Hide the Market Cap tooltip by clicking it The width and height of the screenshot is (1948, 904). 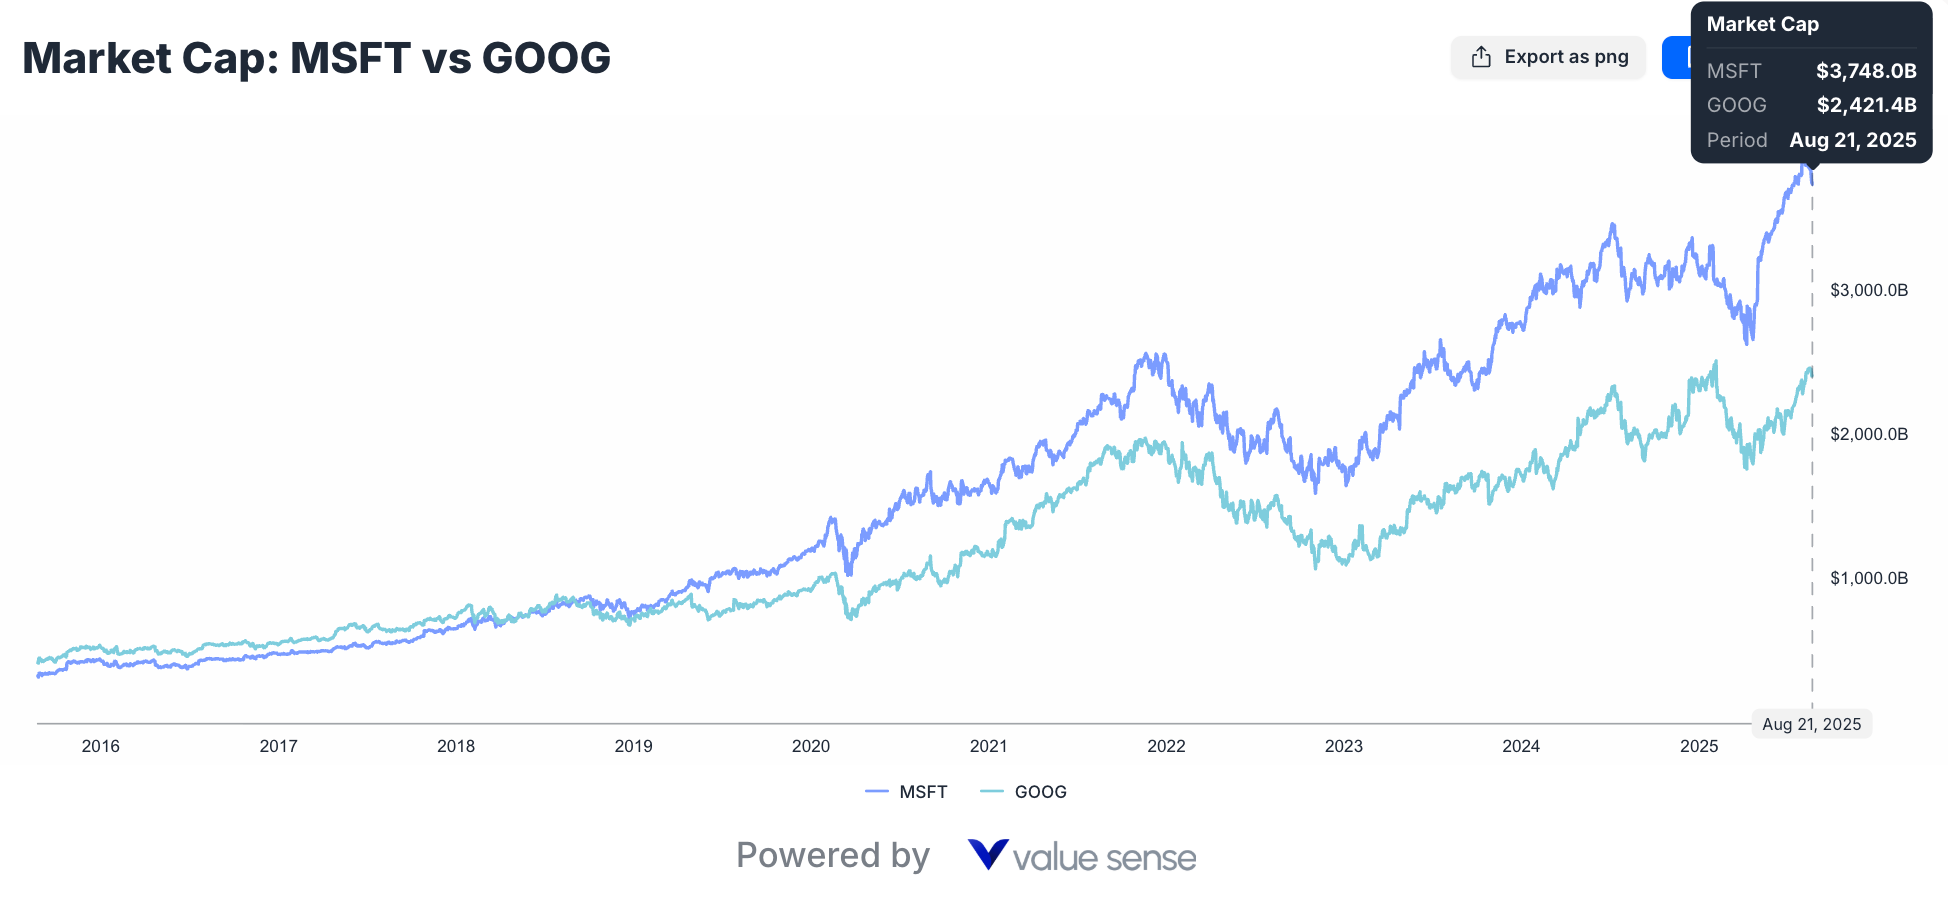[x=1812, y=82]
